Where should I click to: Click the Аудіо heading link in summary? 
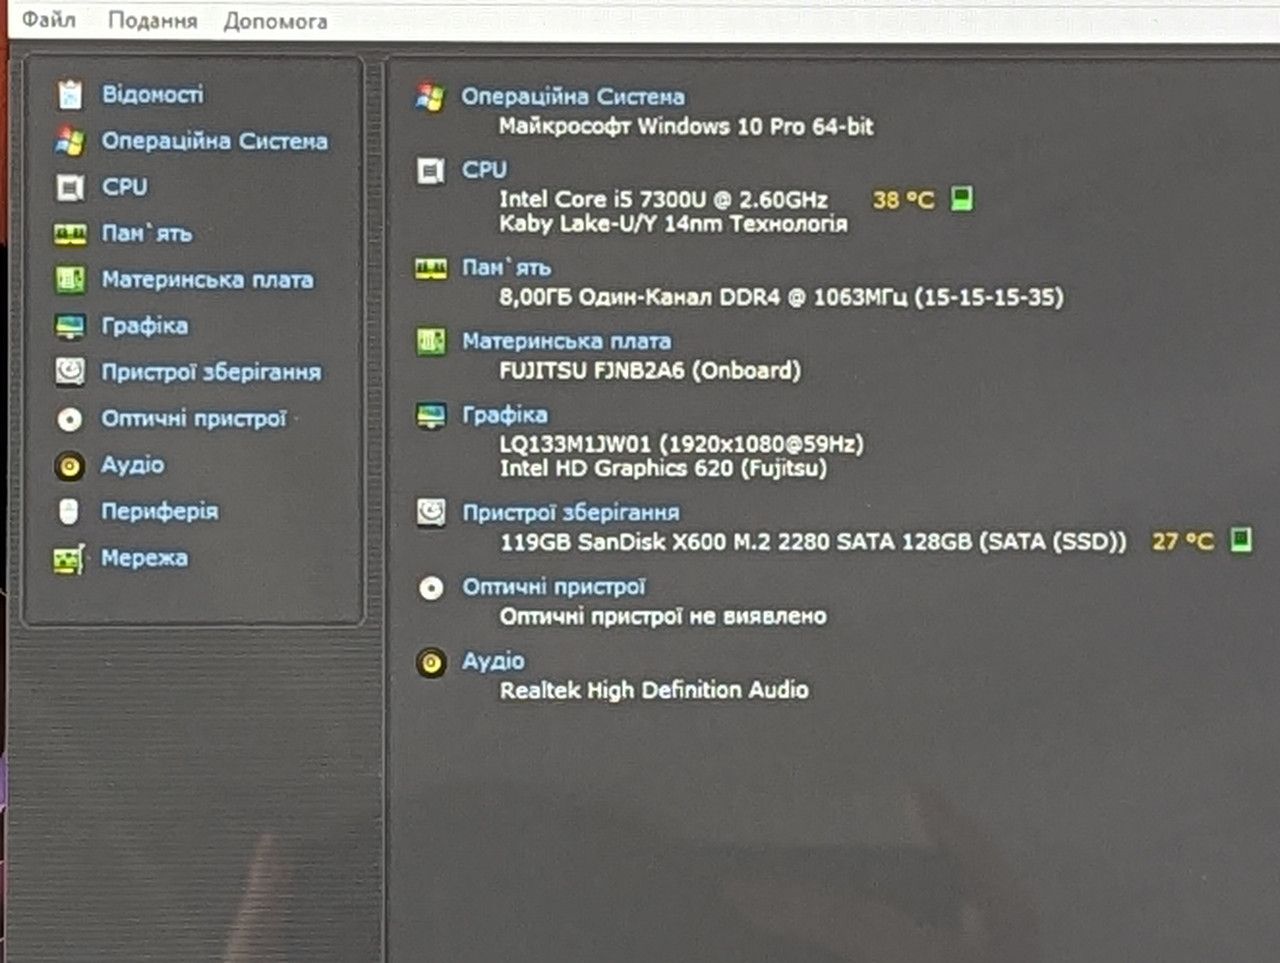coord(493,661)
